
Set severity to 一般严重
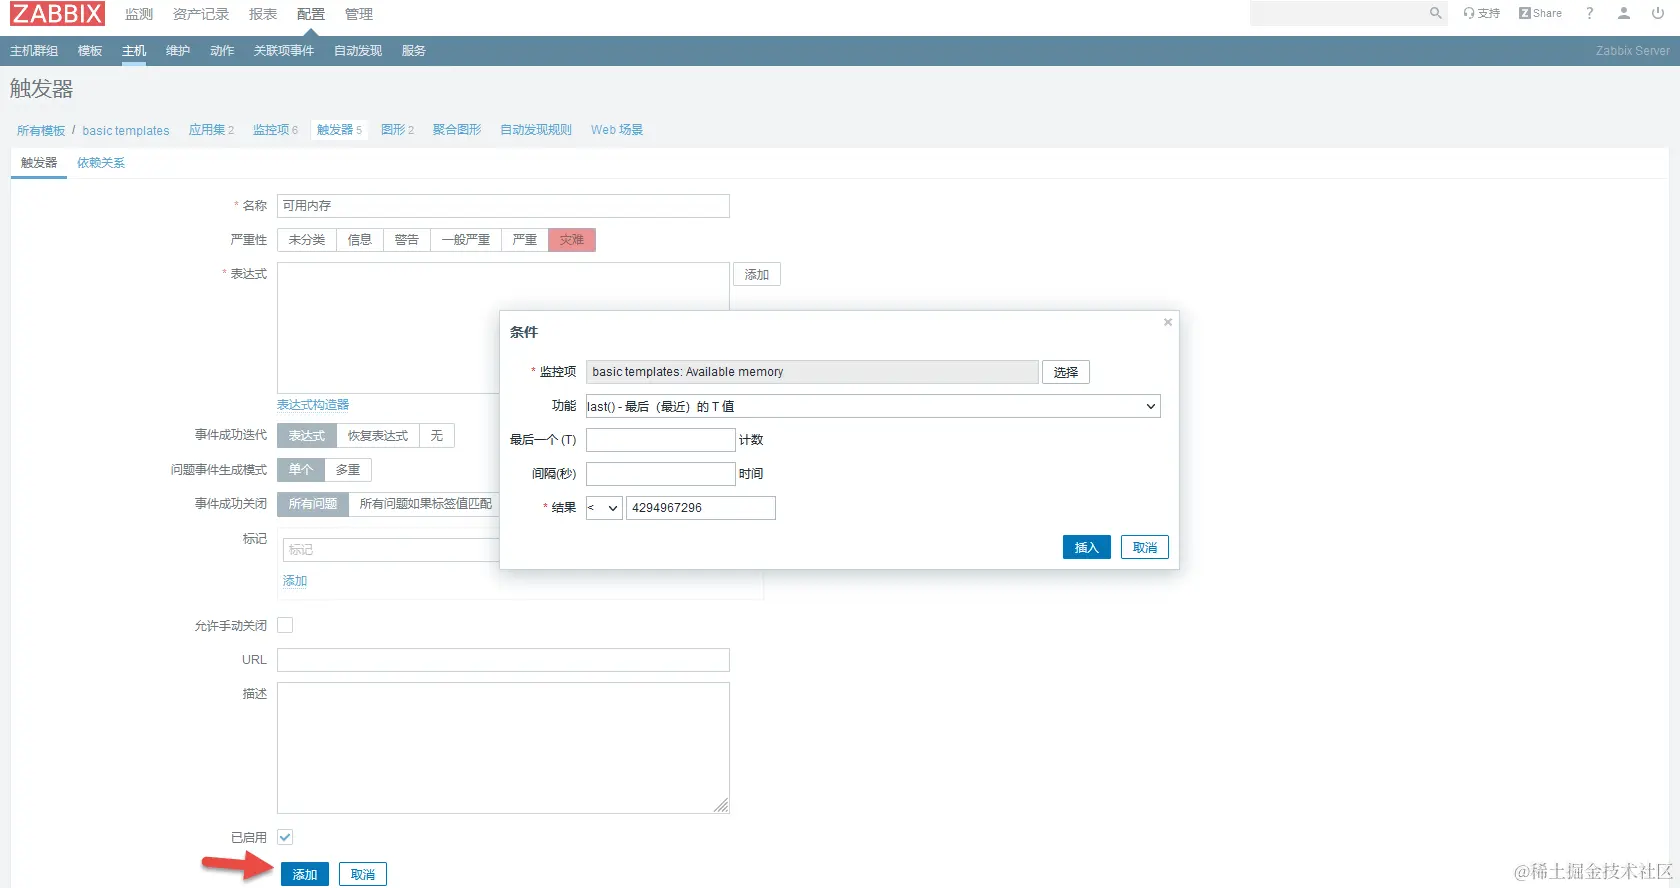click(466, 240)
